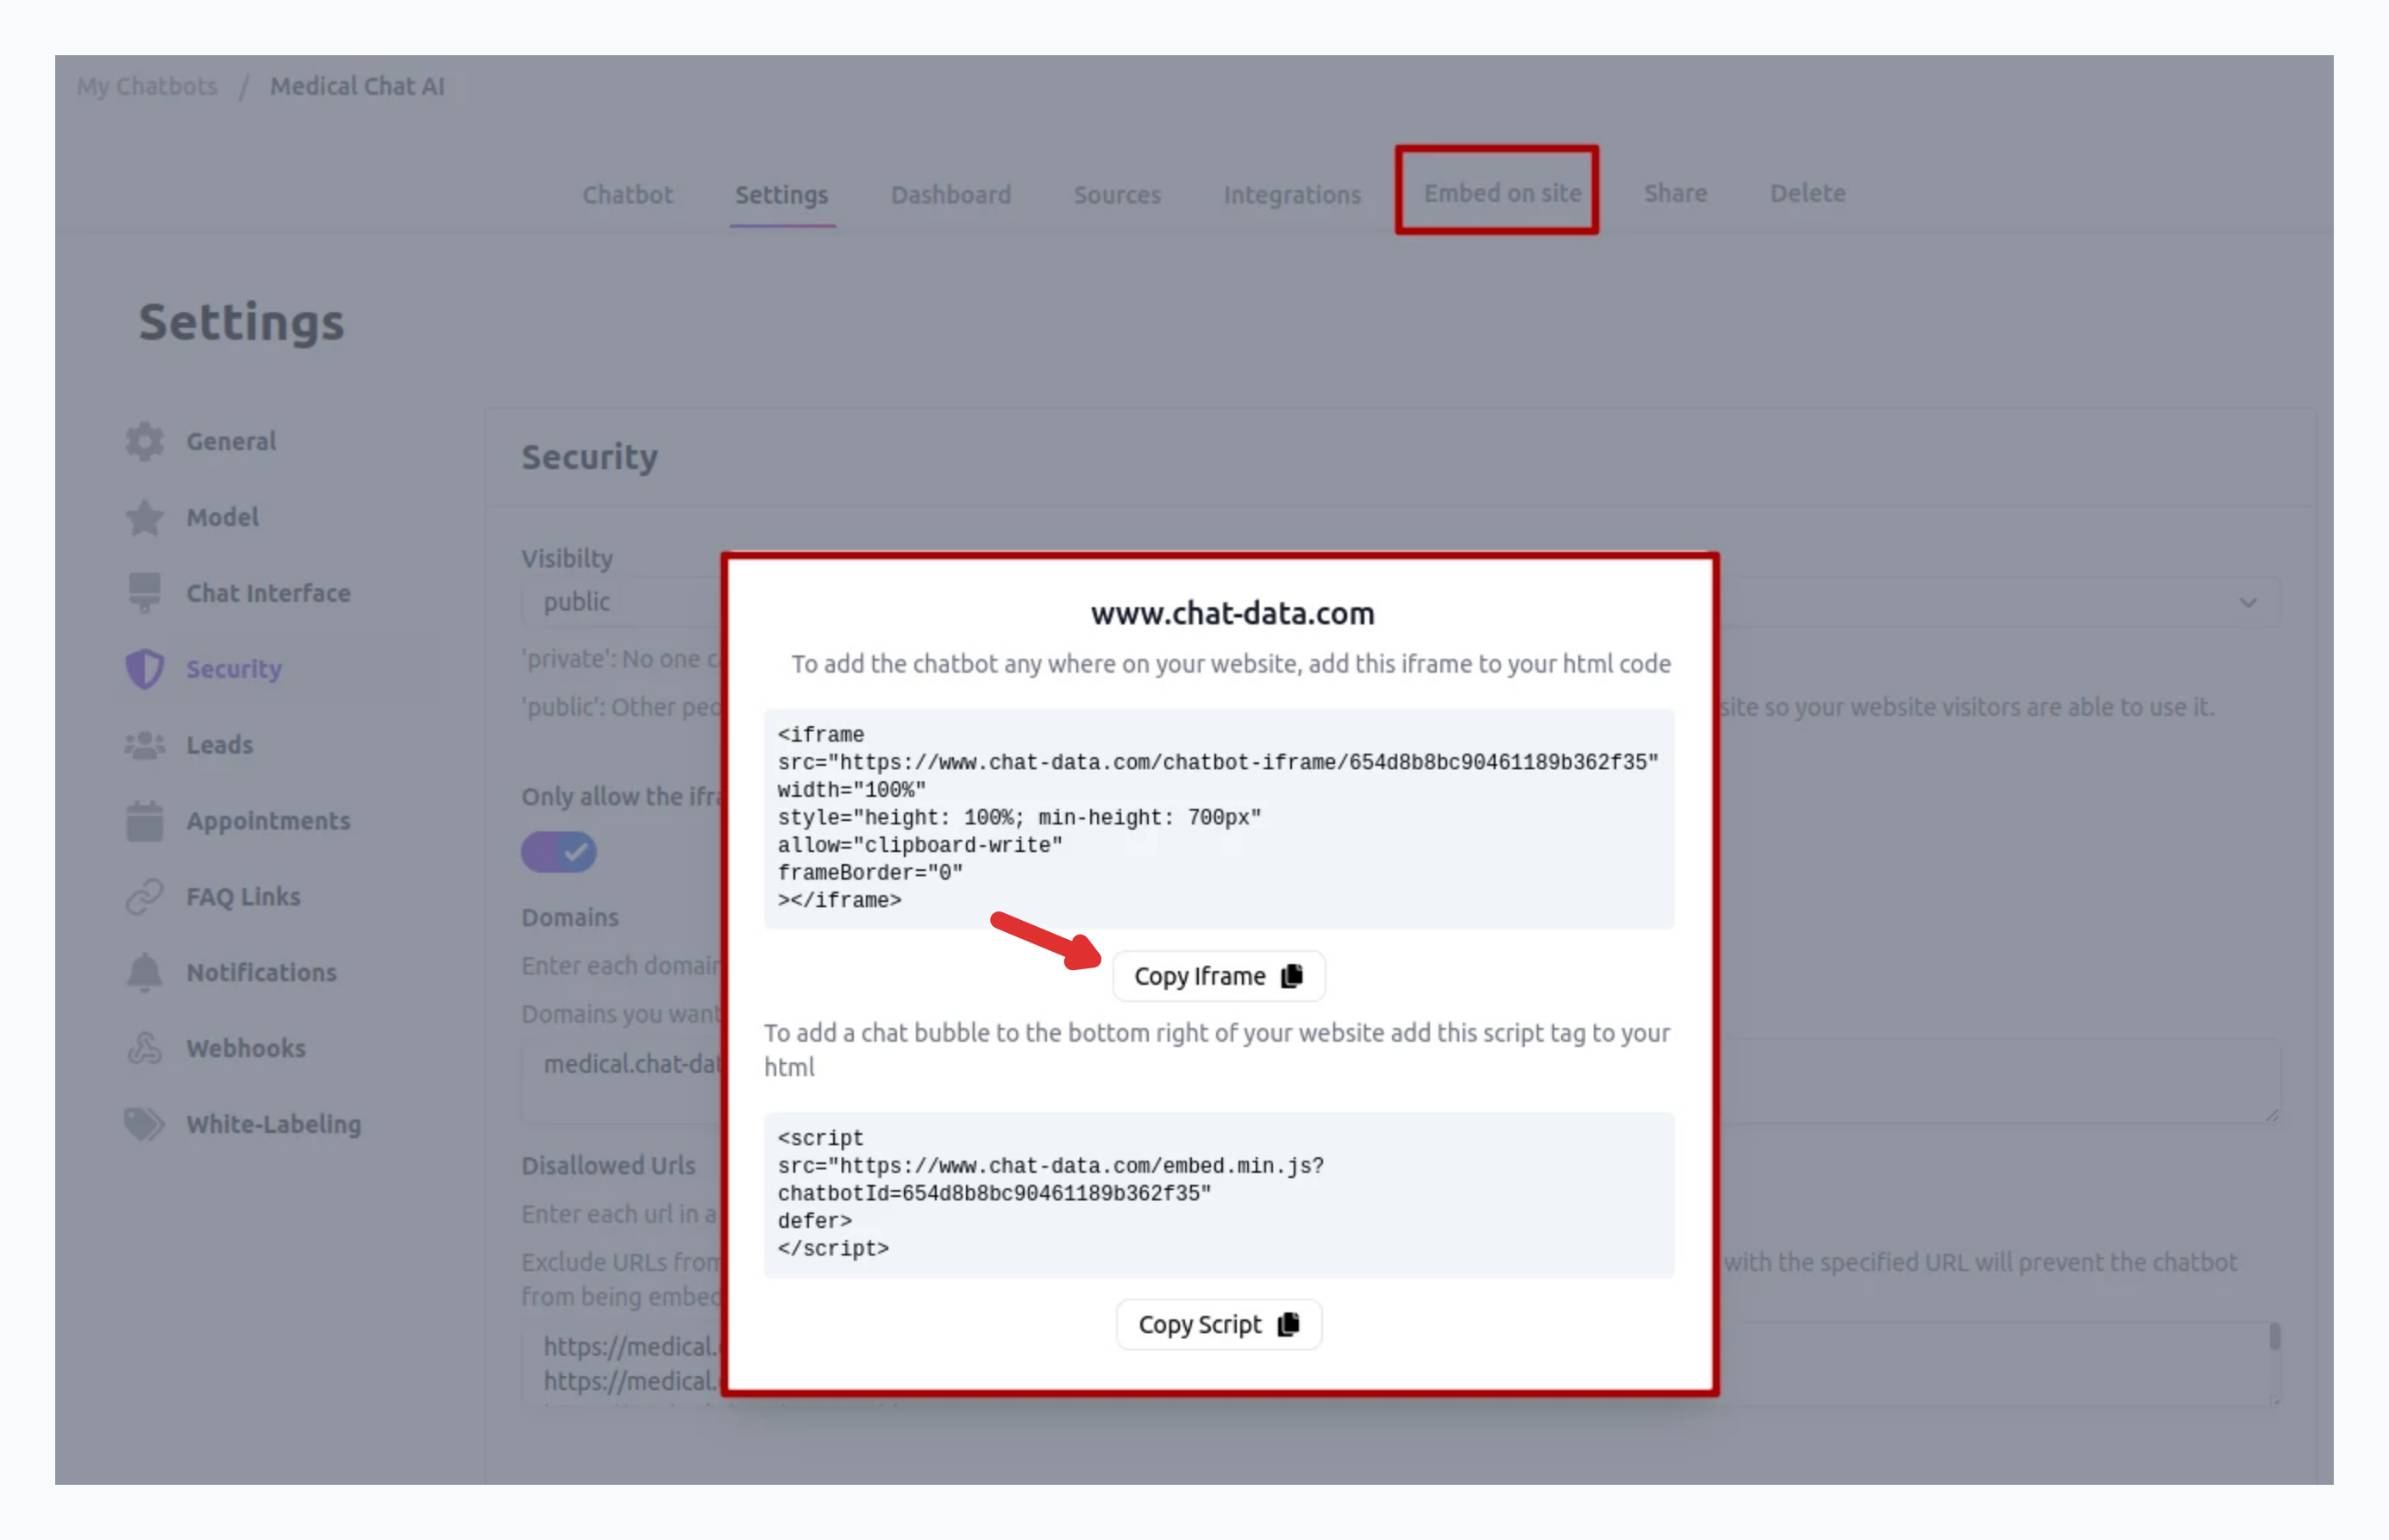The width and height of the screenshot is (2389, 1540).
Task: Click Medical Chat AI breadcrumb
Action: click(x=357, y=86)
